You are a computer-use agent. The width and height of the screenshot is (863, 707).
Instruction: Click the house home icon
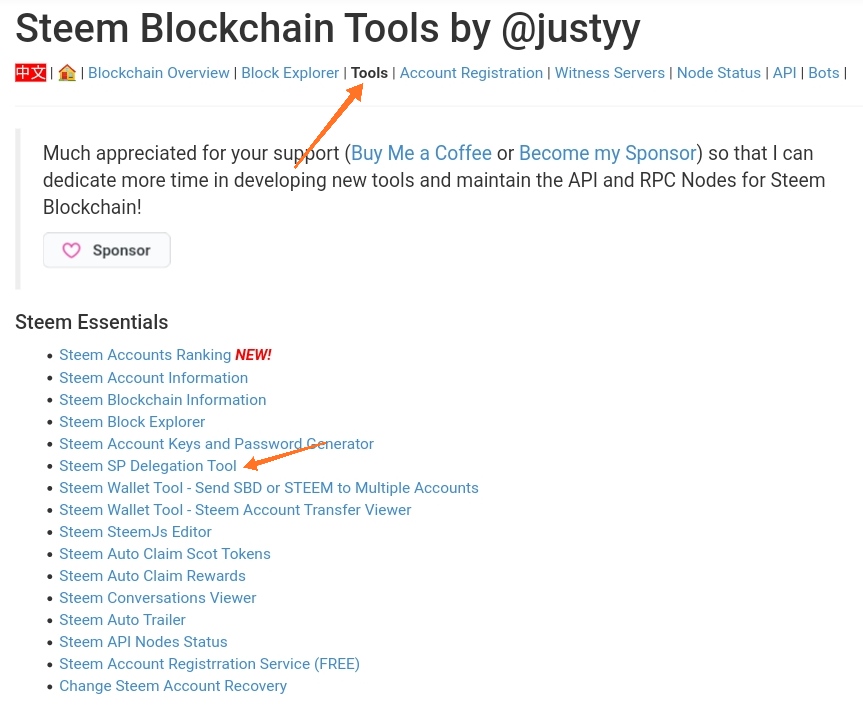click(67, 73)
